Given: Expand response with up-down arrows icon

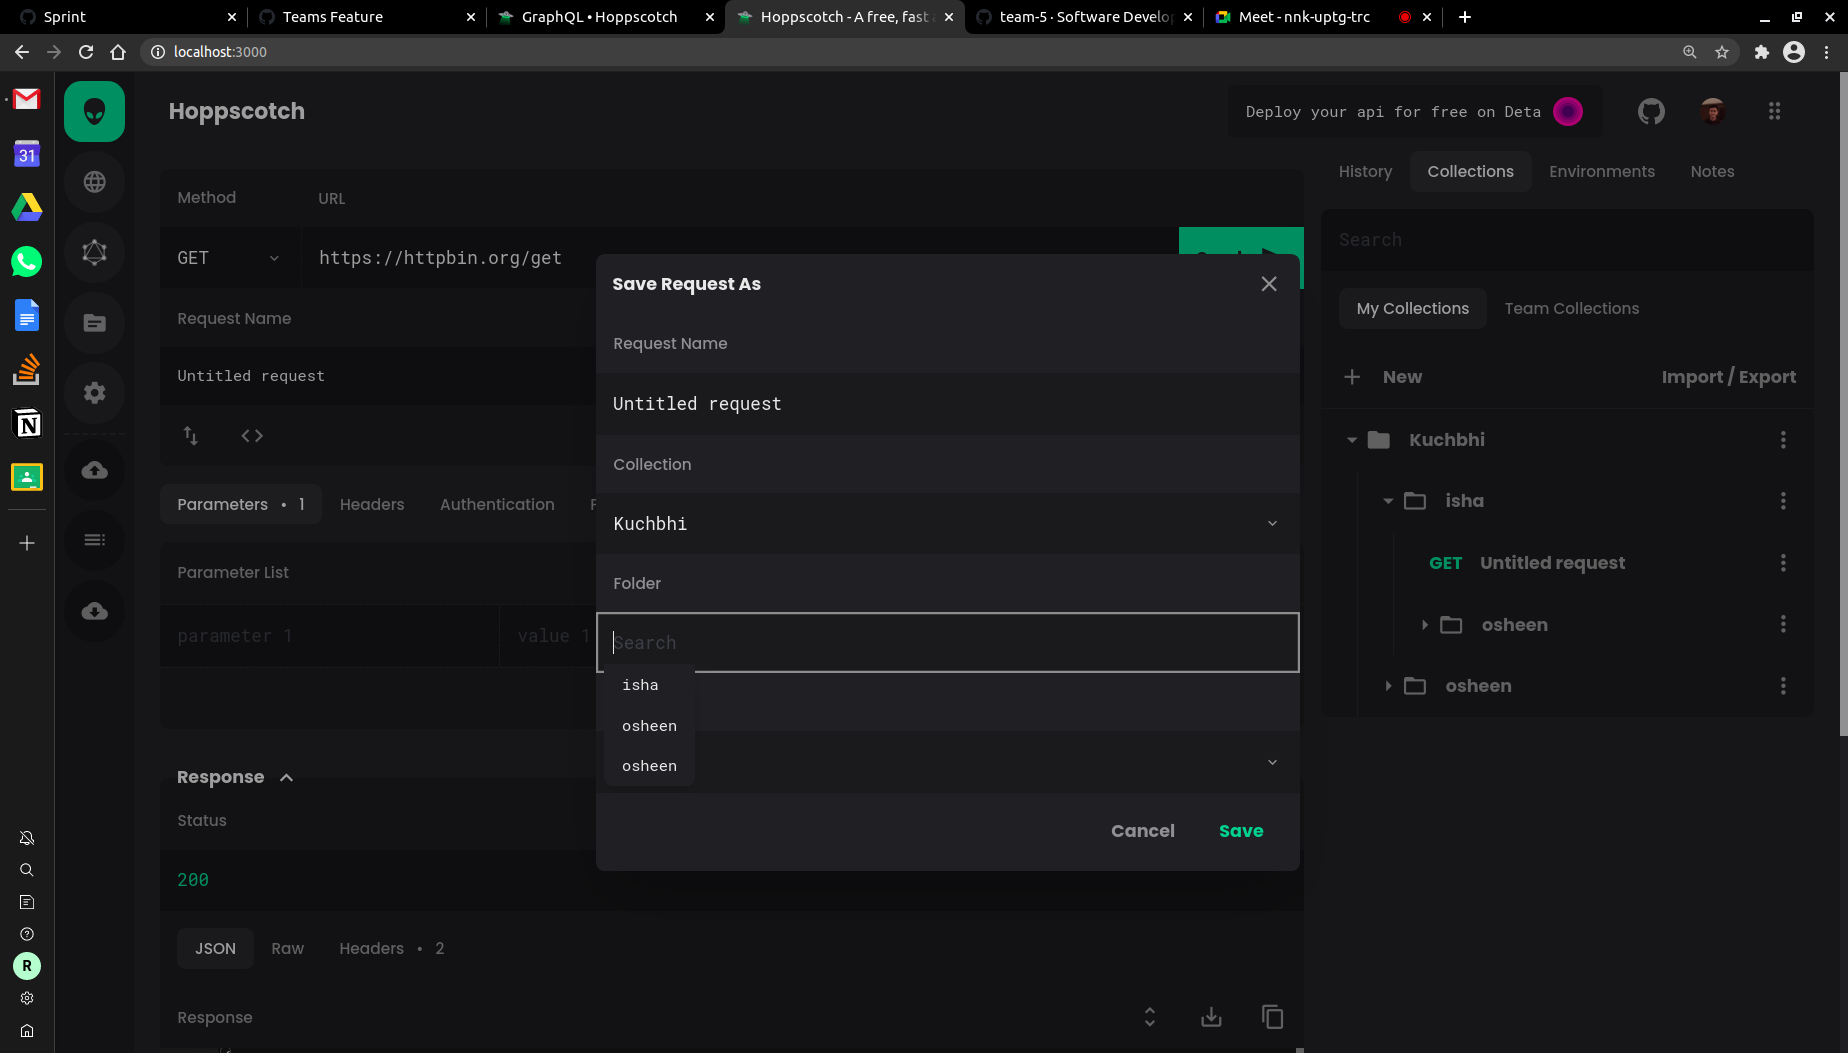Looking at the screenshot, I should [1150, 1017].
